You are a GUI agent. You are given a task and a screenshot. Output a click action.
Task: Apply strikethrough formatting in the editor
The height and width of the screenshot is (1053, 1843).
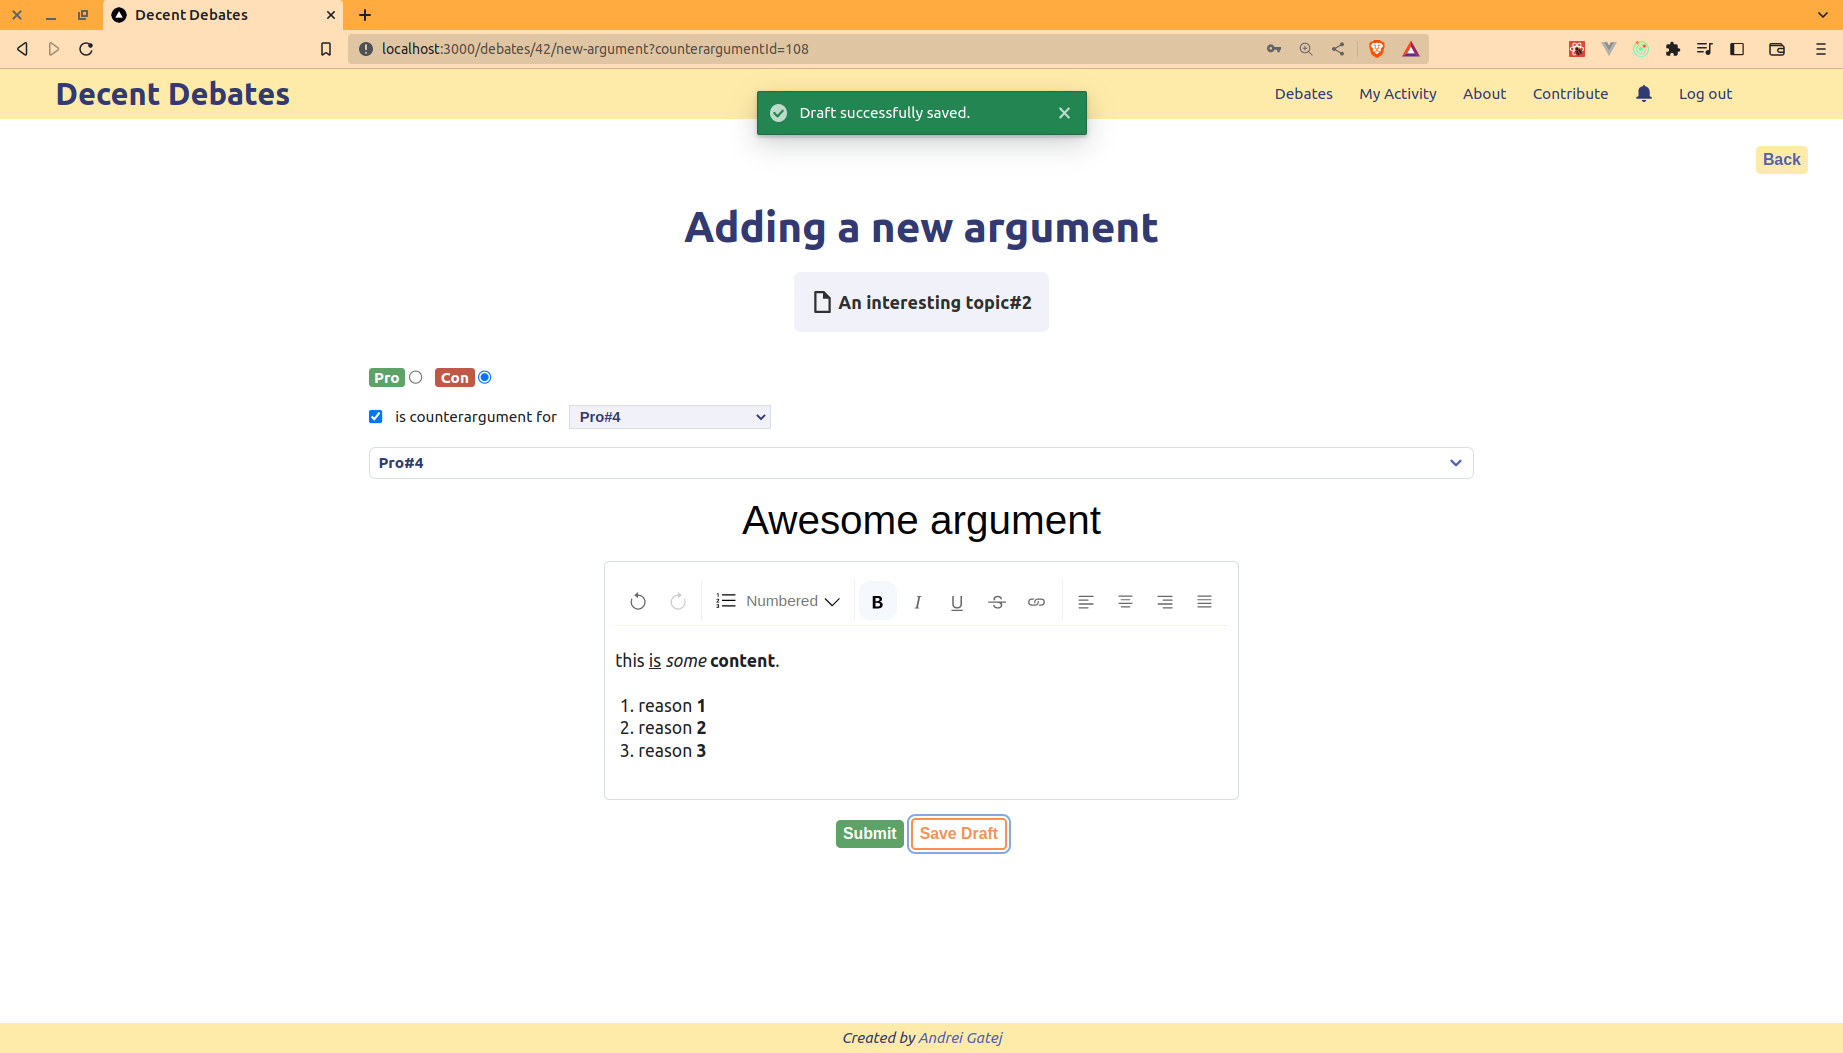tap(997, 601)
